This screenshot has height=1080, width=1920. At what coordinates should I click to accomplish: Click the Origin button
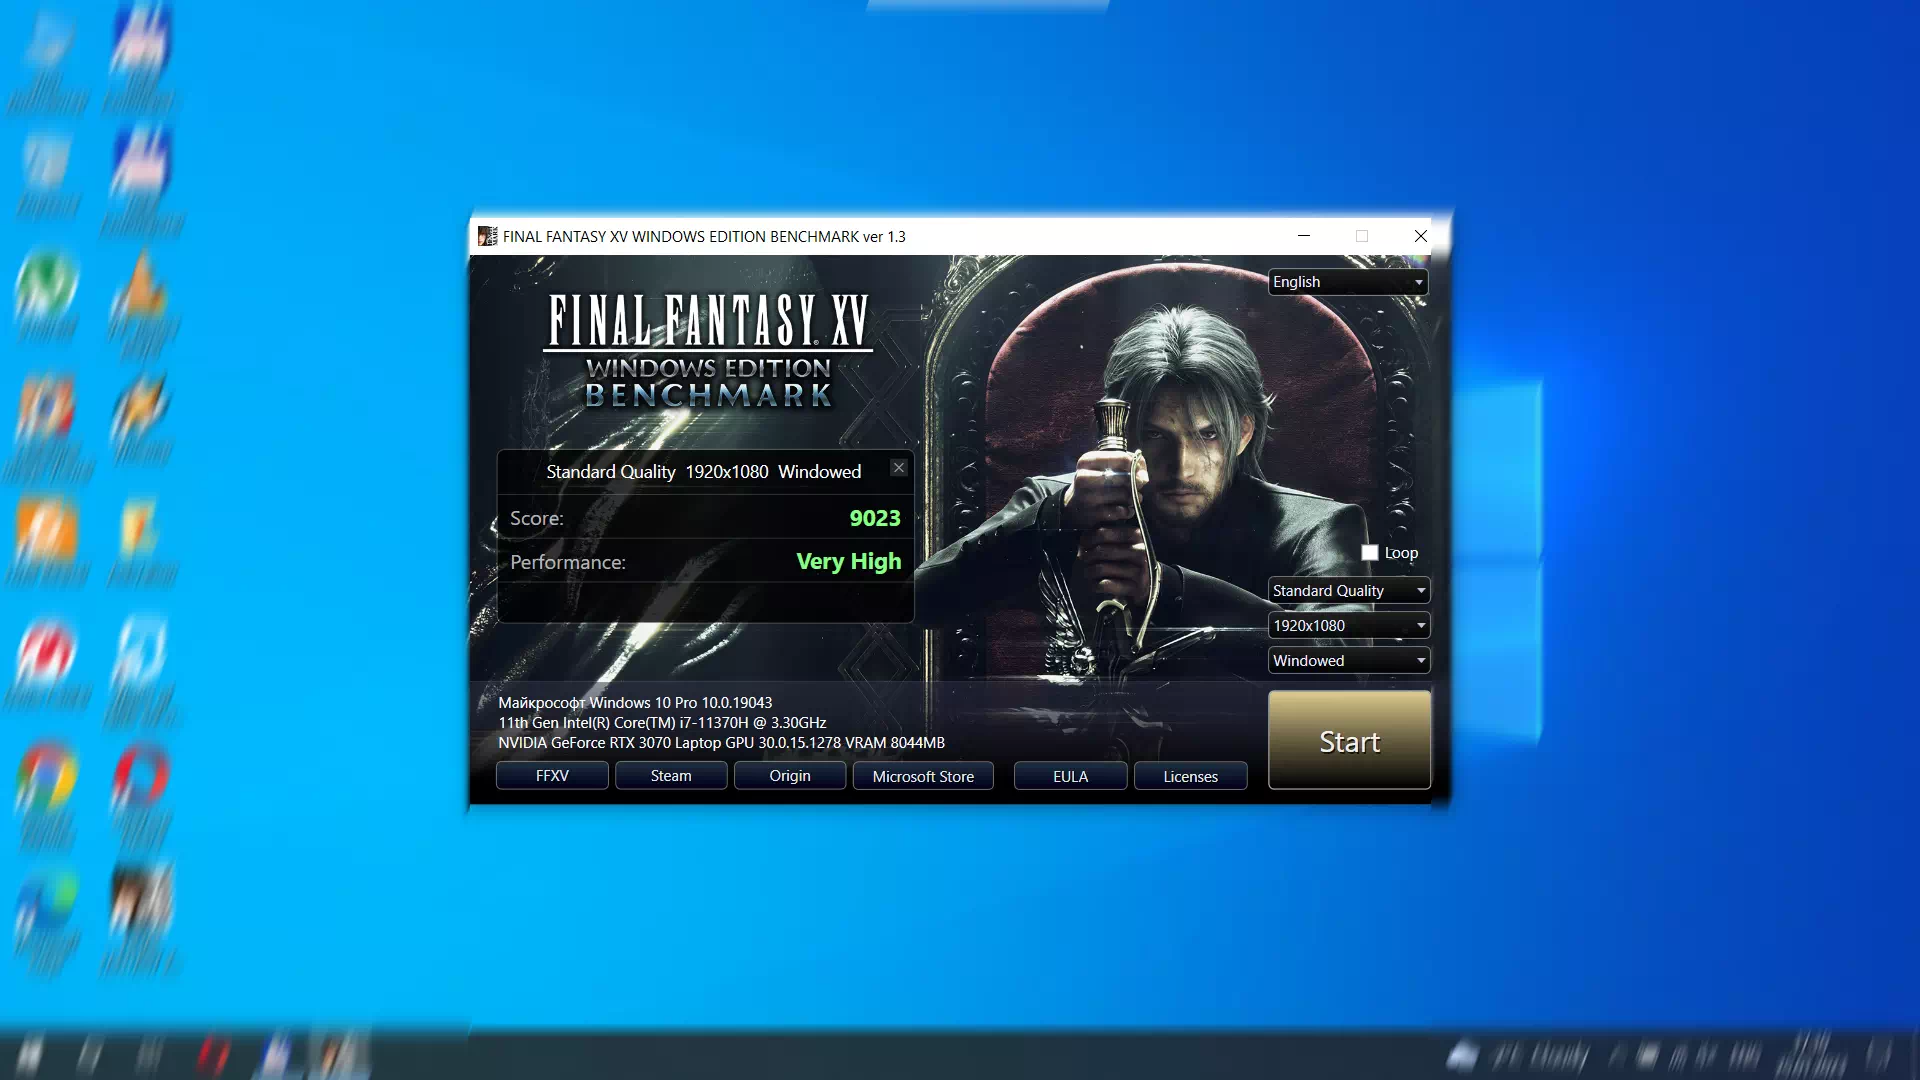point(789,775)
